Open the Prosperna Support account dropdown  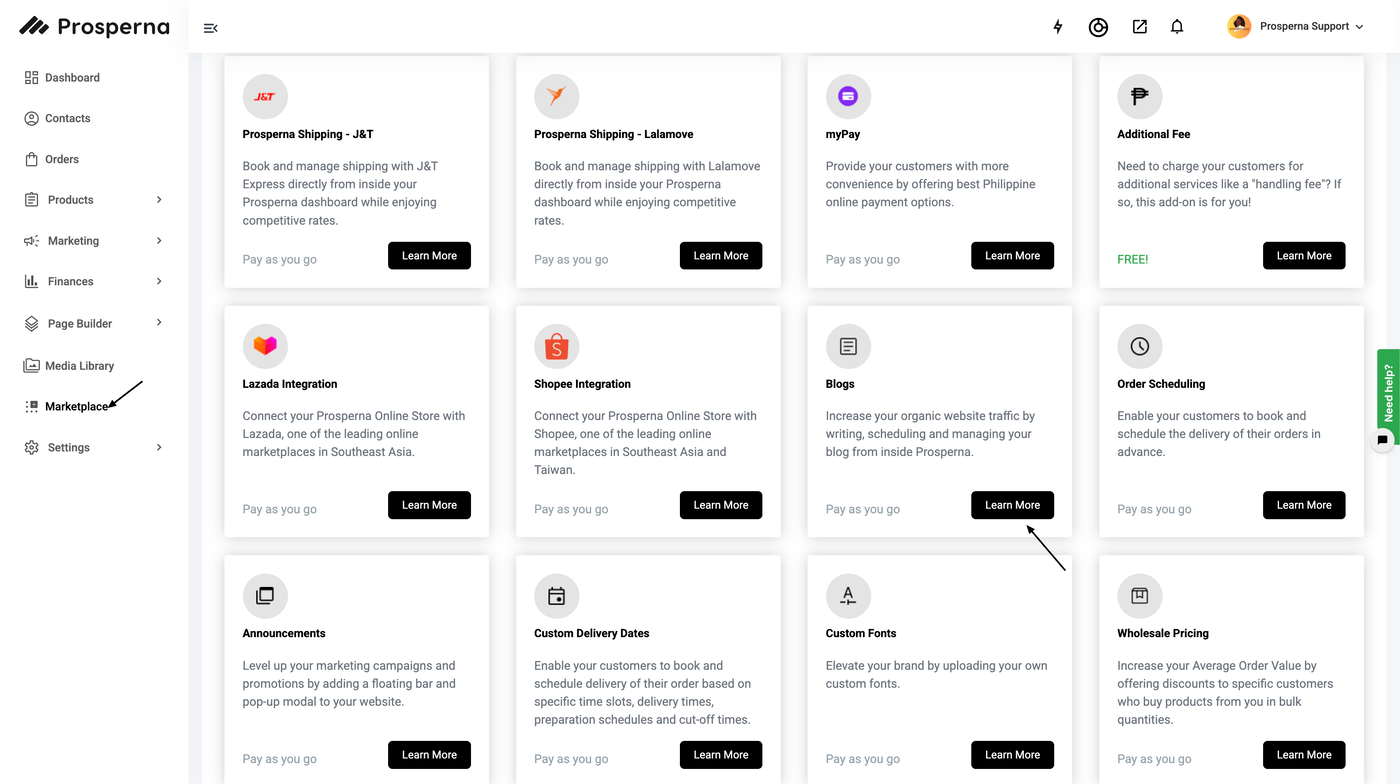(1296, 27)
